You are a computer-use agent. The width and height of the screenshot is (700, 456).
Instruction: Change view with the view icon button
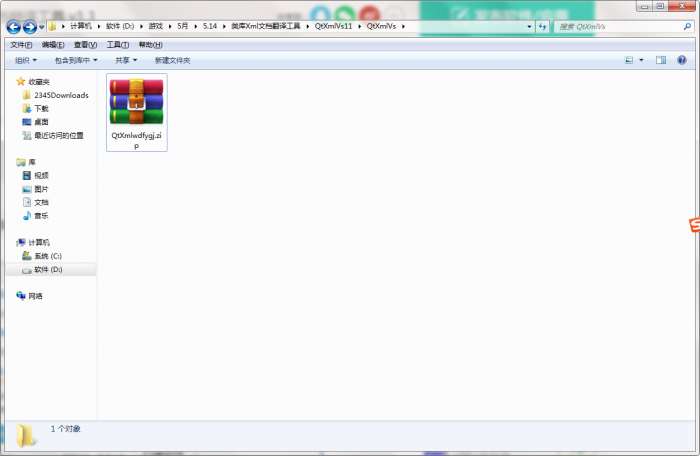click(629, 60)
